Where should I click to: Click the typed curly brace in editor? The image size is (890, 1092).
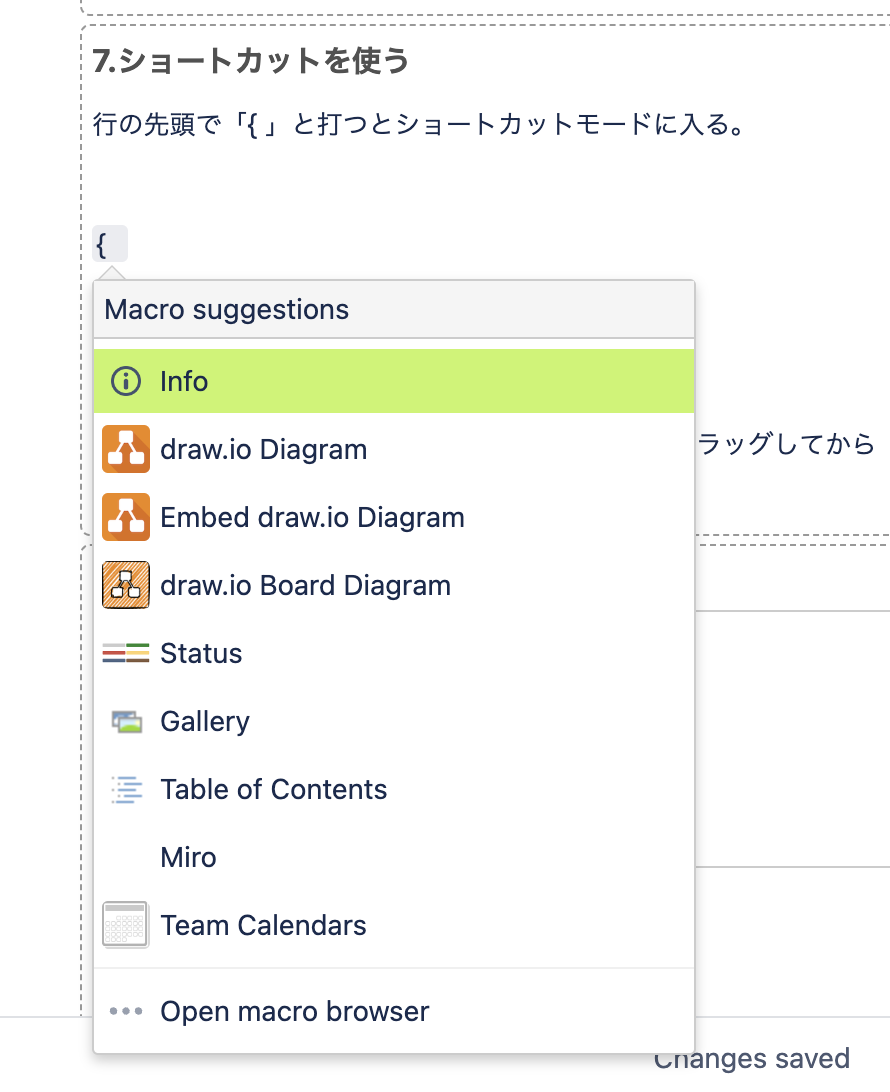point(102,244)
